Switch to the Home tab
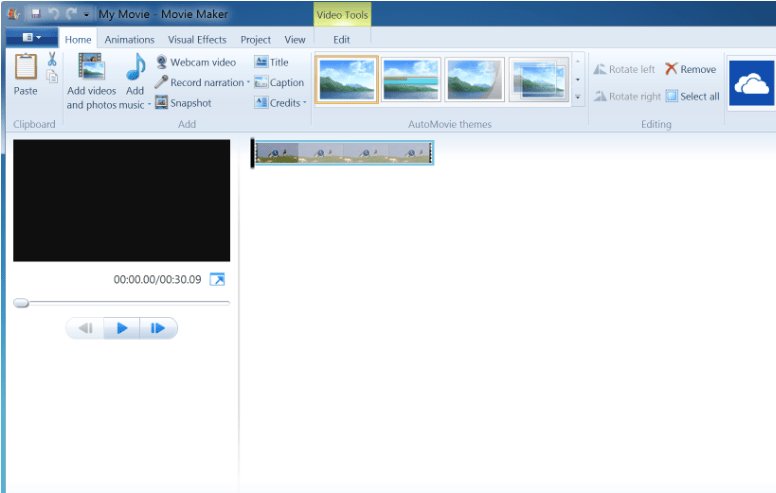The image size is (776, 493). [x=78, y=40]
